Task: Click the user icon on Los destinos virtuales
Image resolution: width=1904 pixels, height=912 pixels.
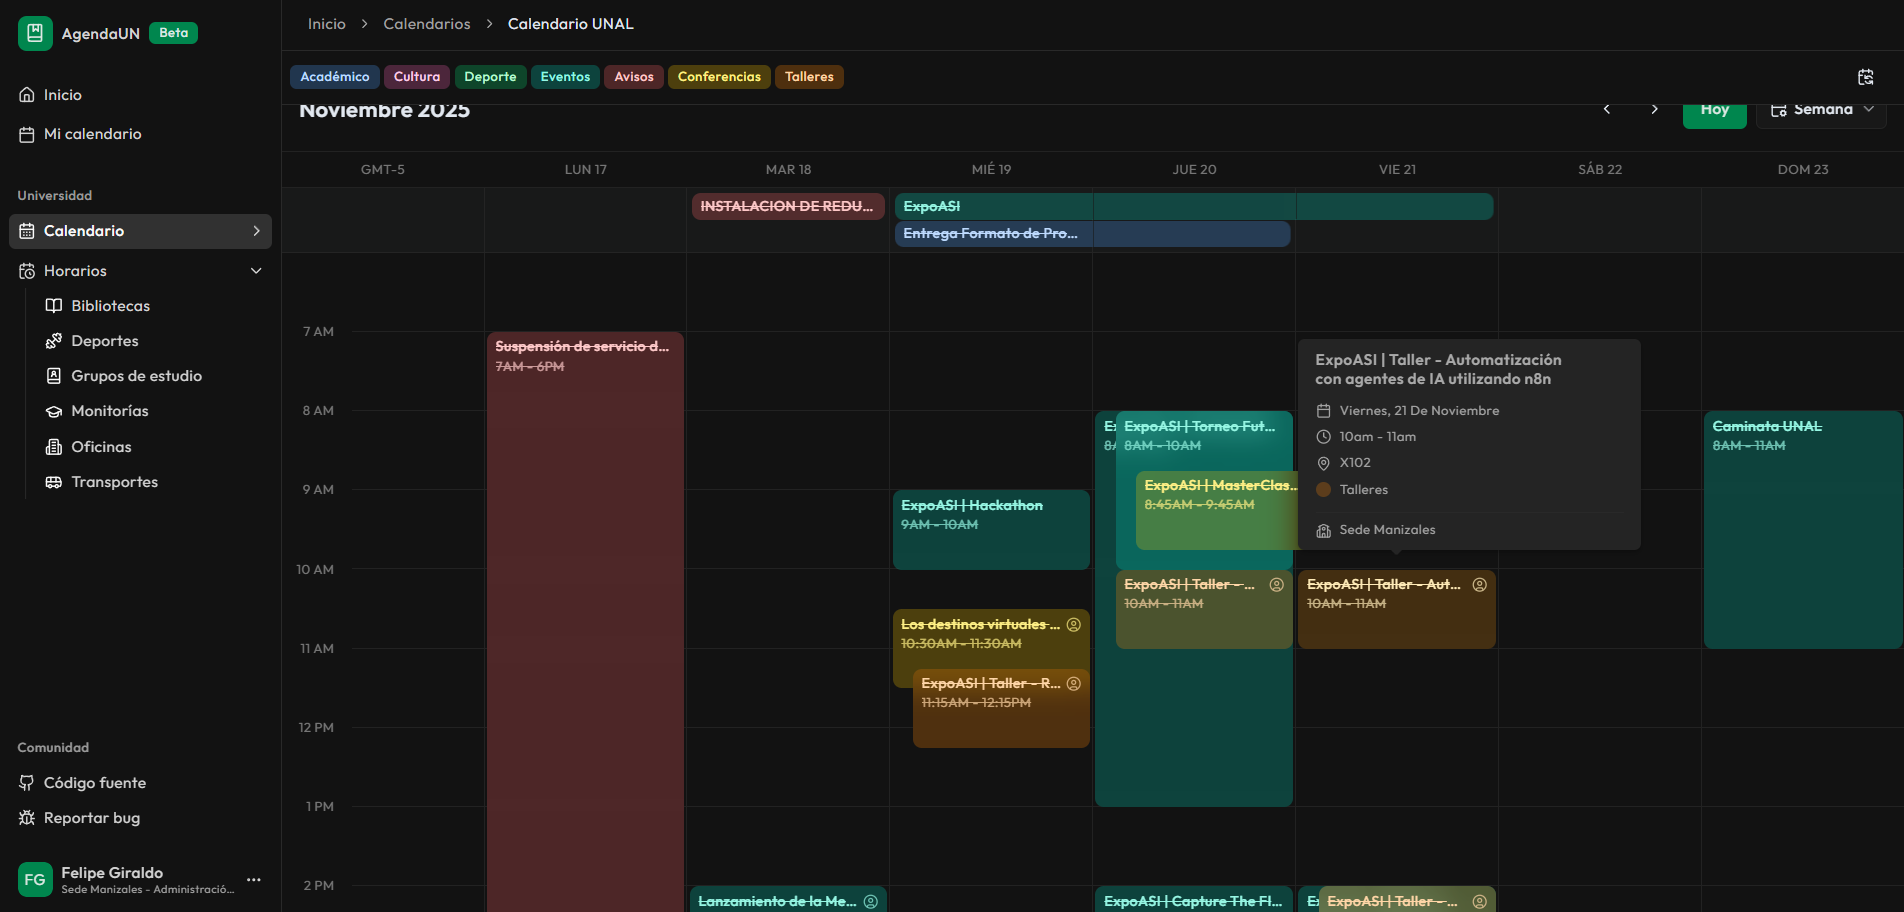Action: click(1074, 625)
